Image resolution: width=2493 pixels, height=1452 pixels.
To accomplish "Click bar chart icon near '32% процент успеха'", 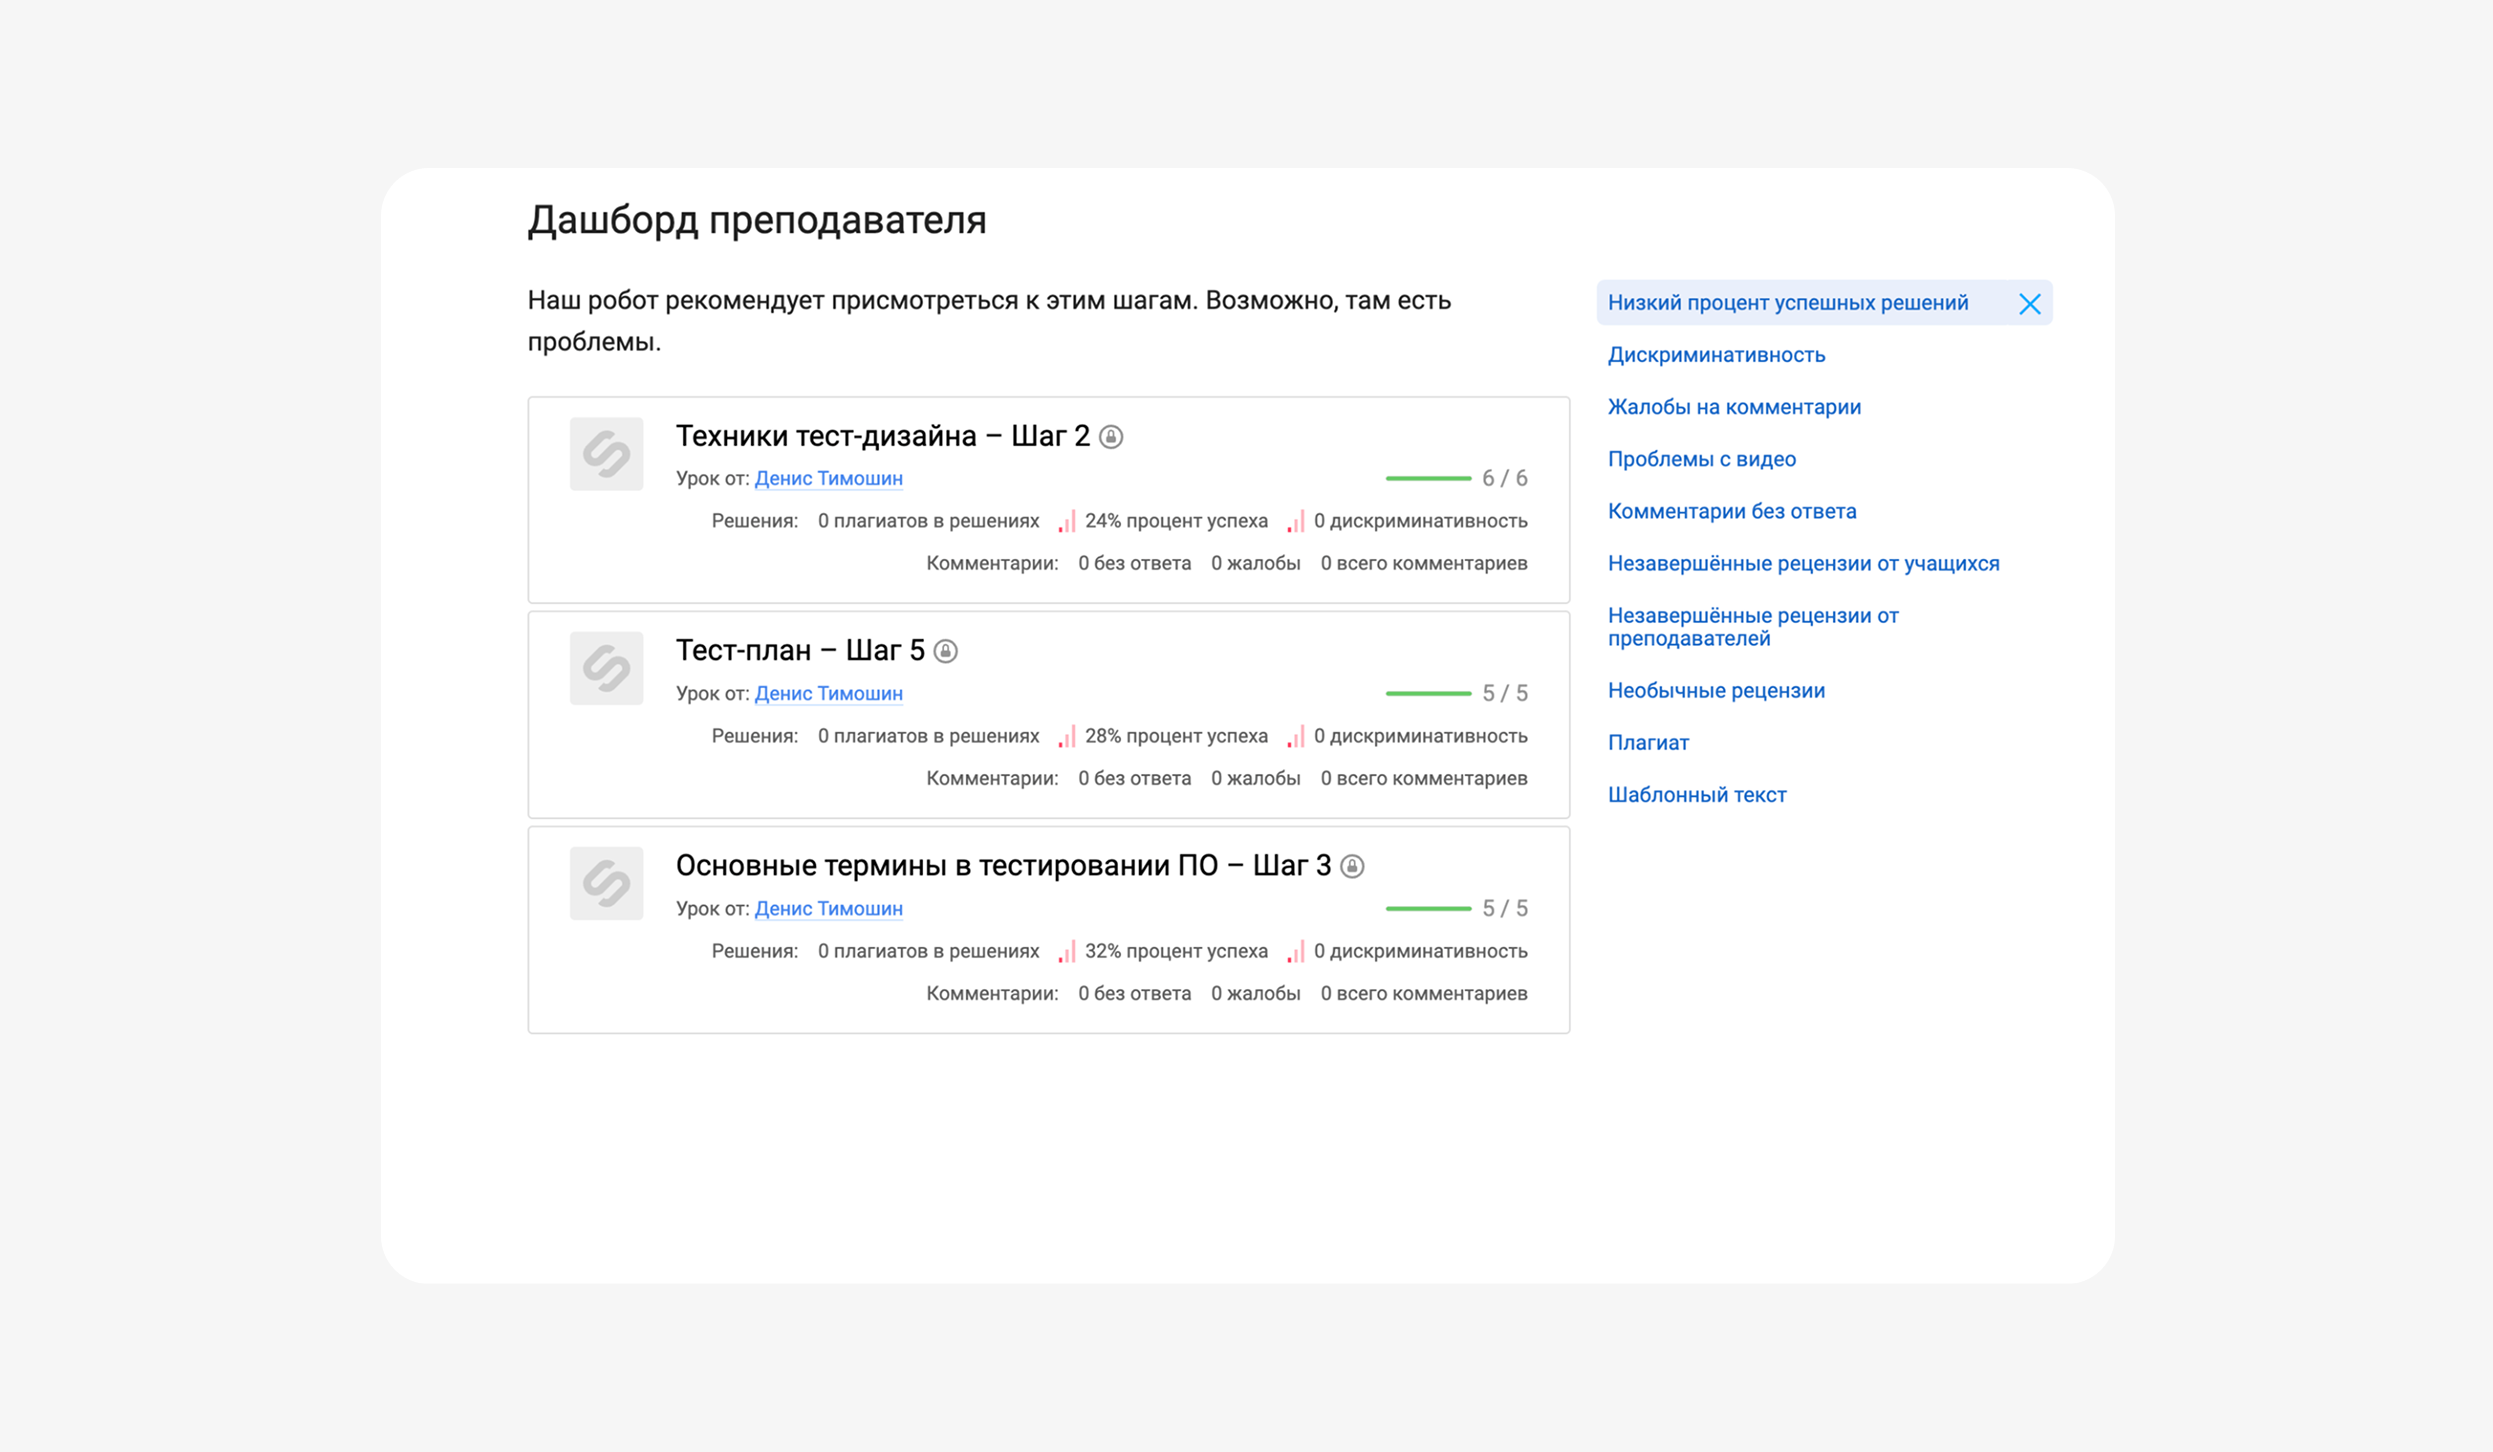I will (1067, 952).
